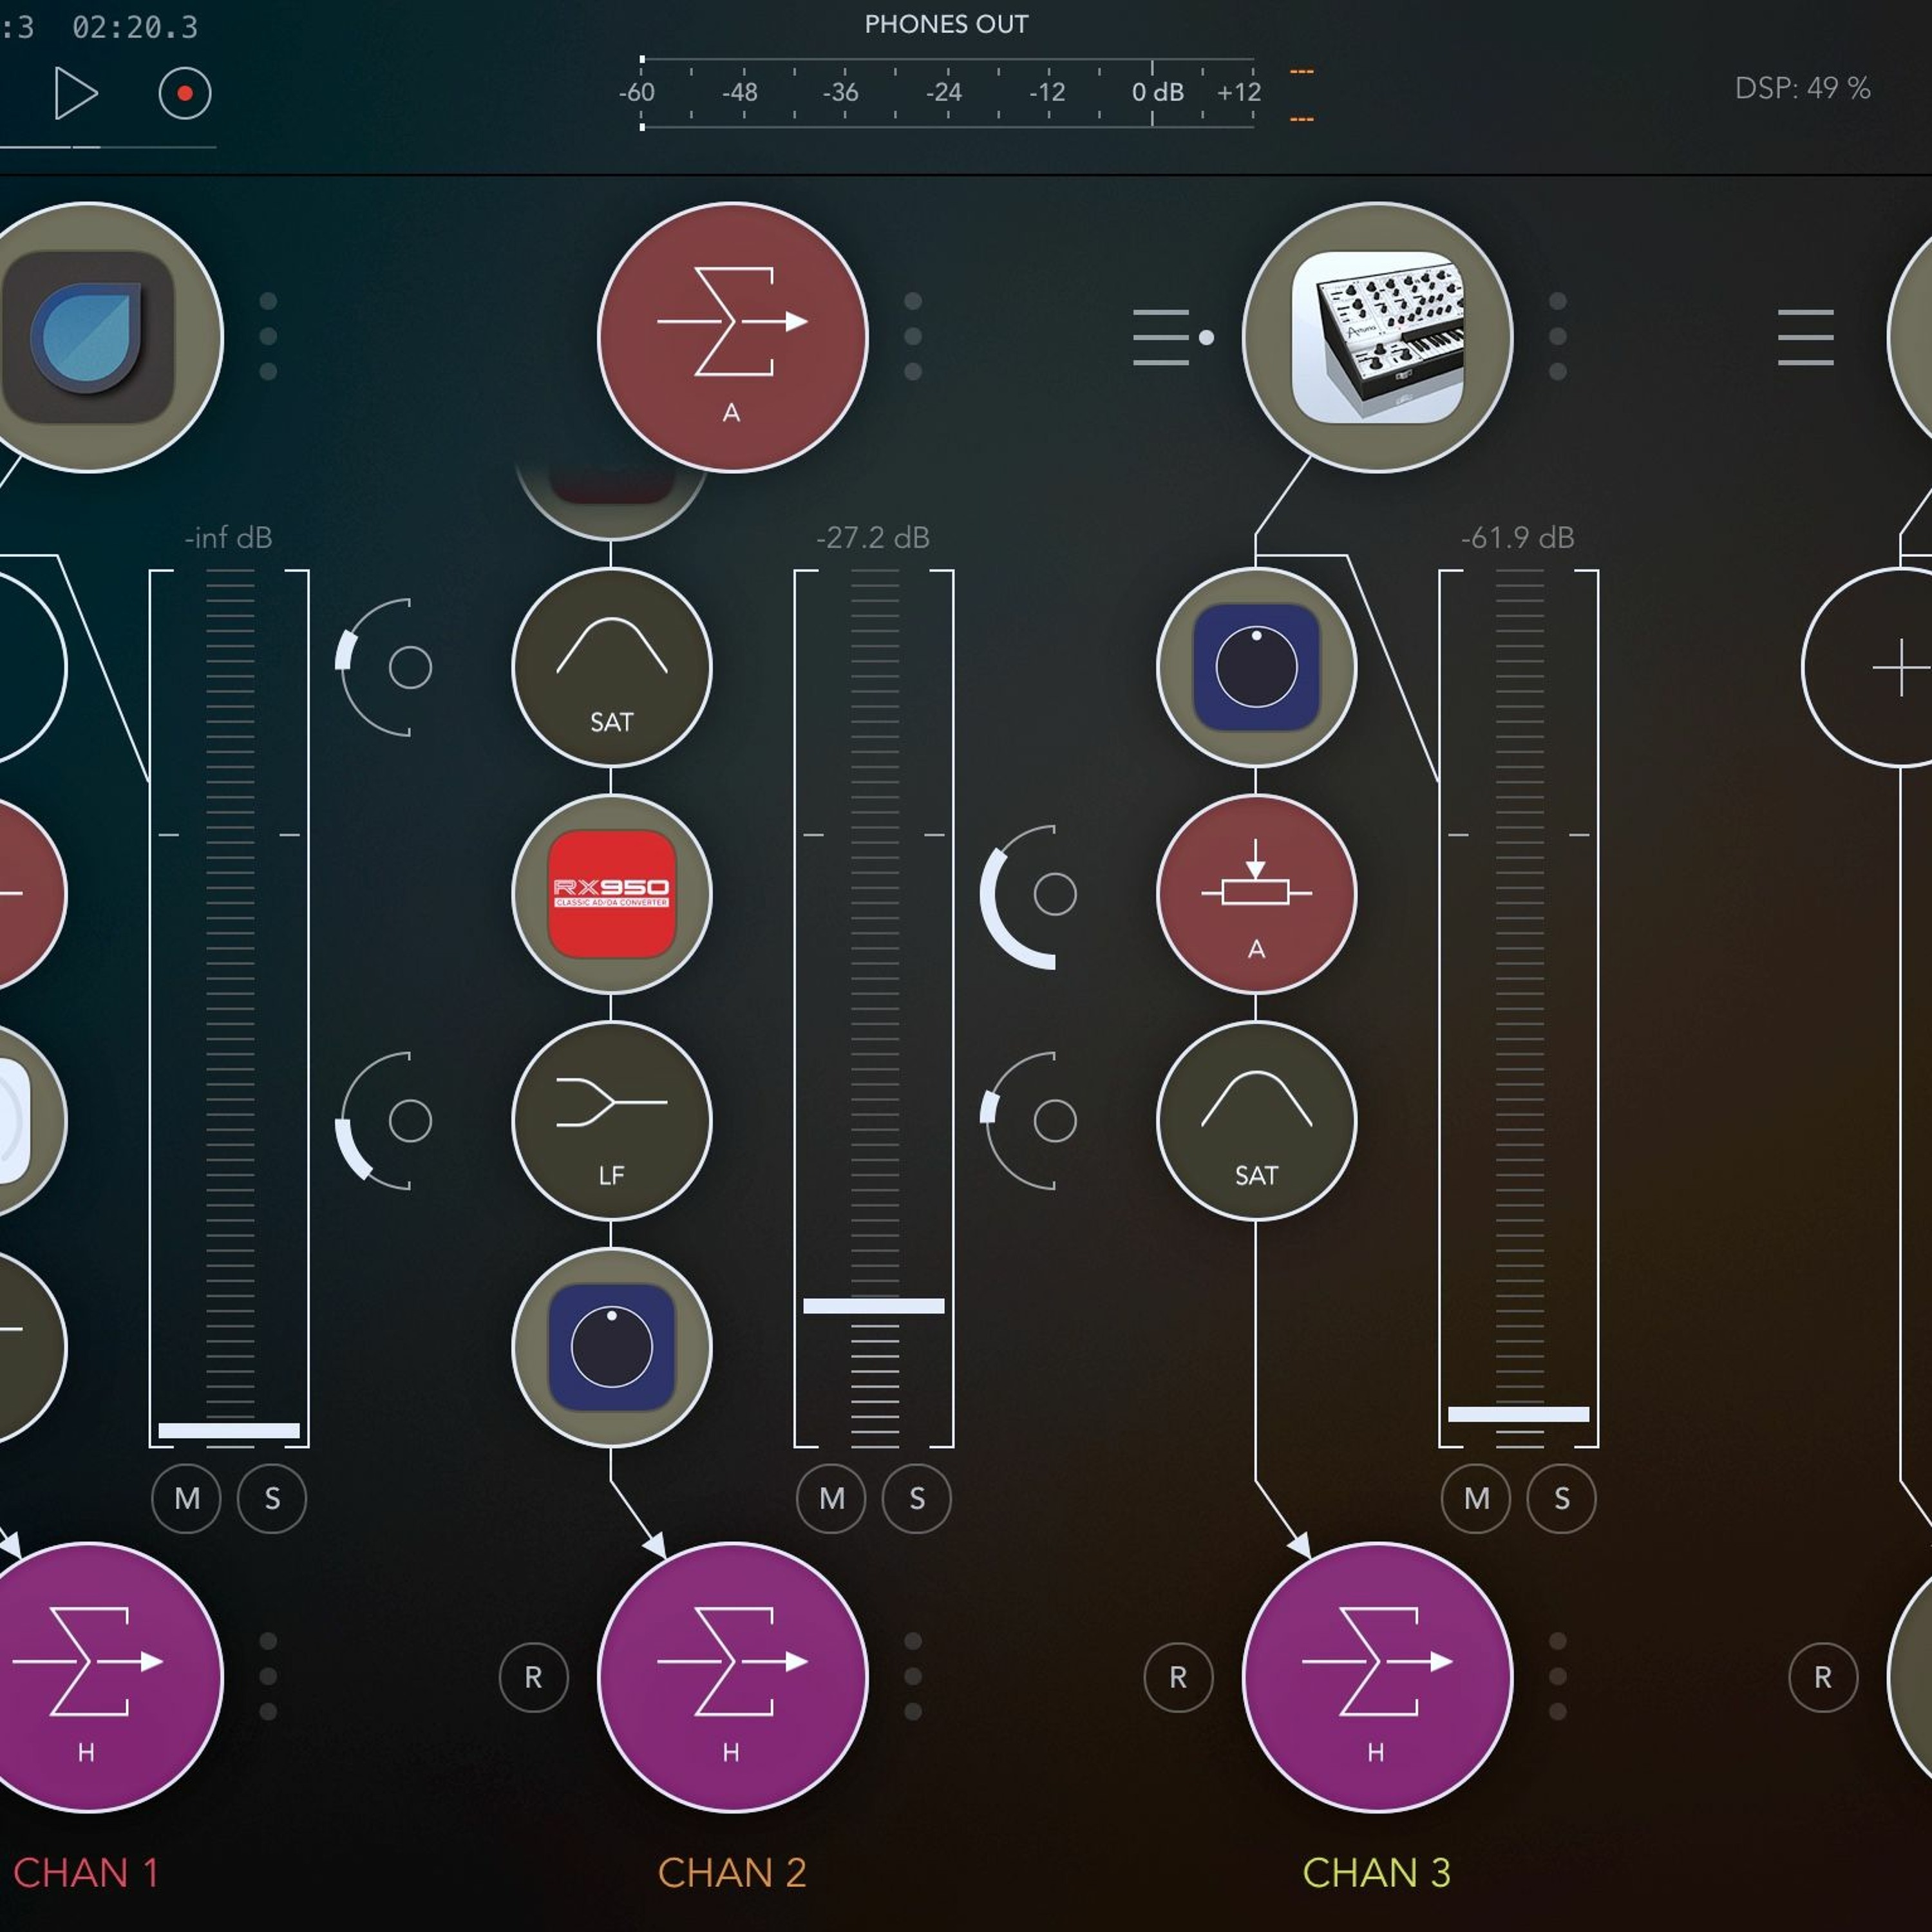Mute CHAN 3 with its M button
This screenshot has height=1932, width=1932.
click(1476, 1498)
